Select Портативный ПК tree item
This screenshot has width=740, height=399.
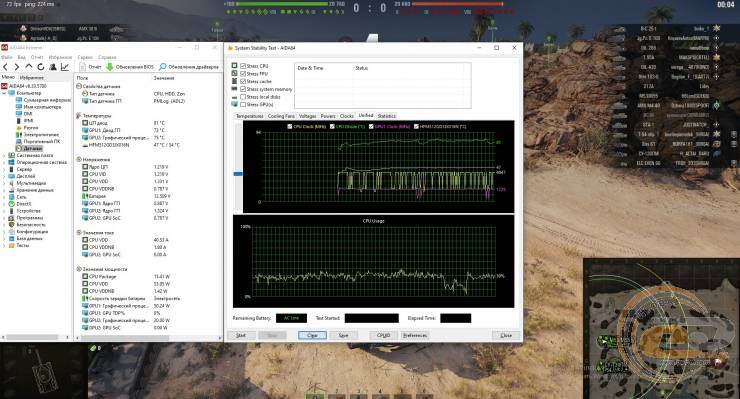(38, 141)
